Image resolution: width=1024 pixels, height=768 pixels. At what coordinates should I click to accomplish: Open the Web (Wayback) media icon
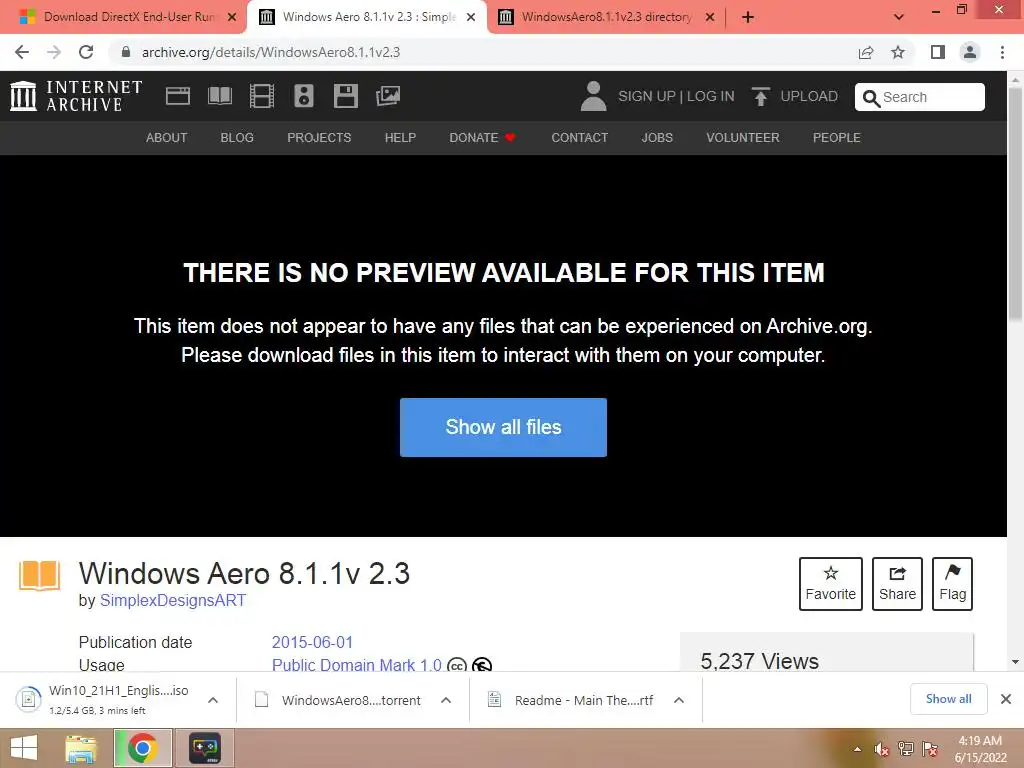[x=178, y=96]
